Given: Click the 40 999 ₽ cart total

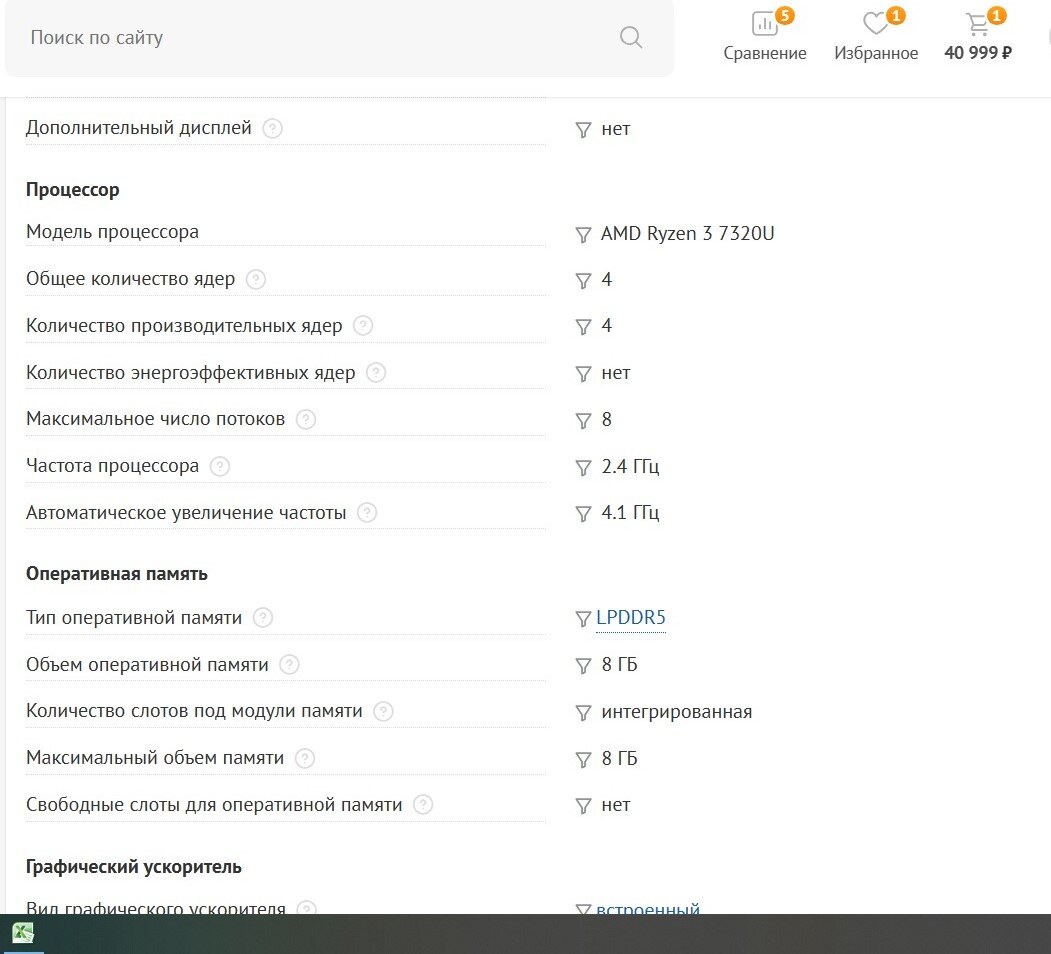Looking at the screenshot, I should (978, 52).
